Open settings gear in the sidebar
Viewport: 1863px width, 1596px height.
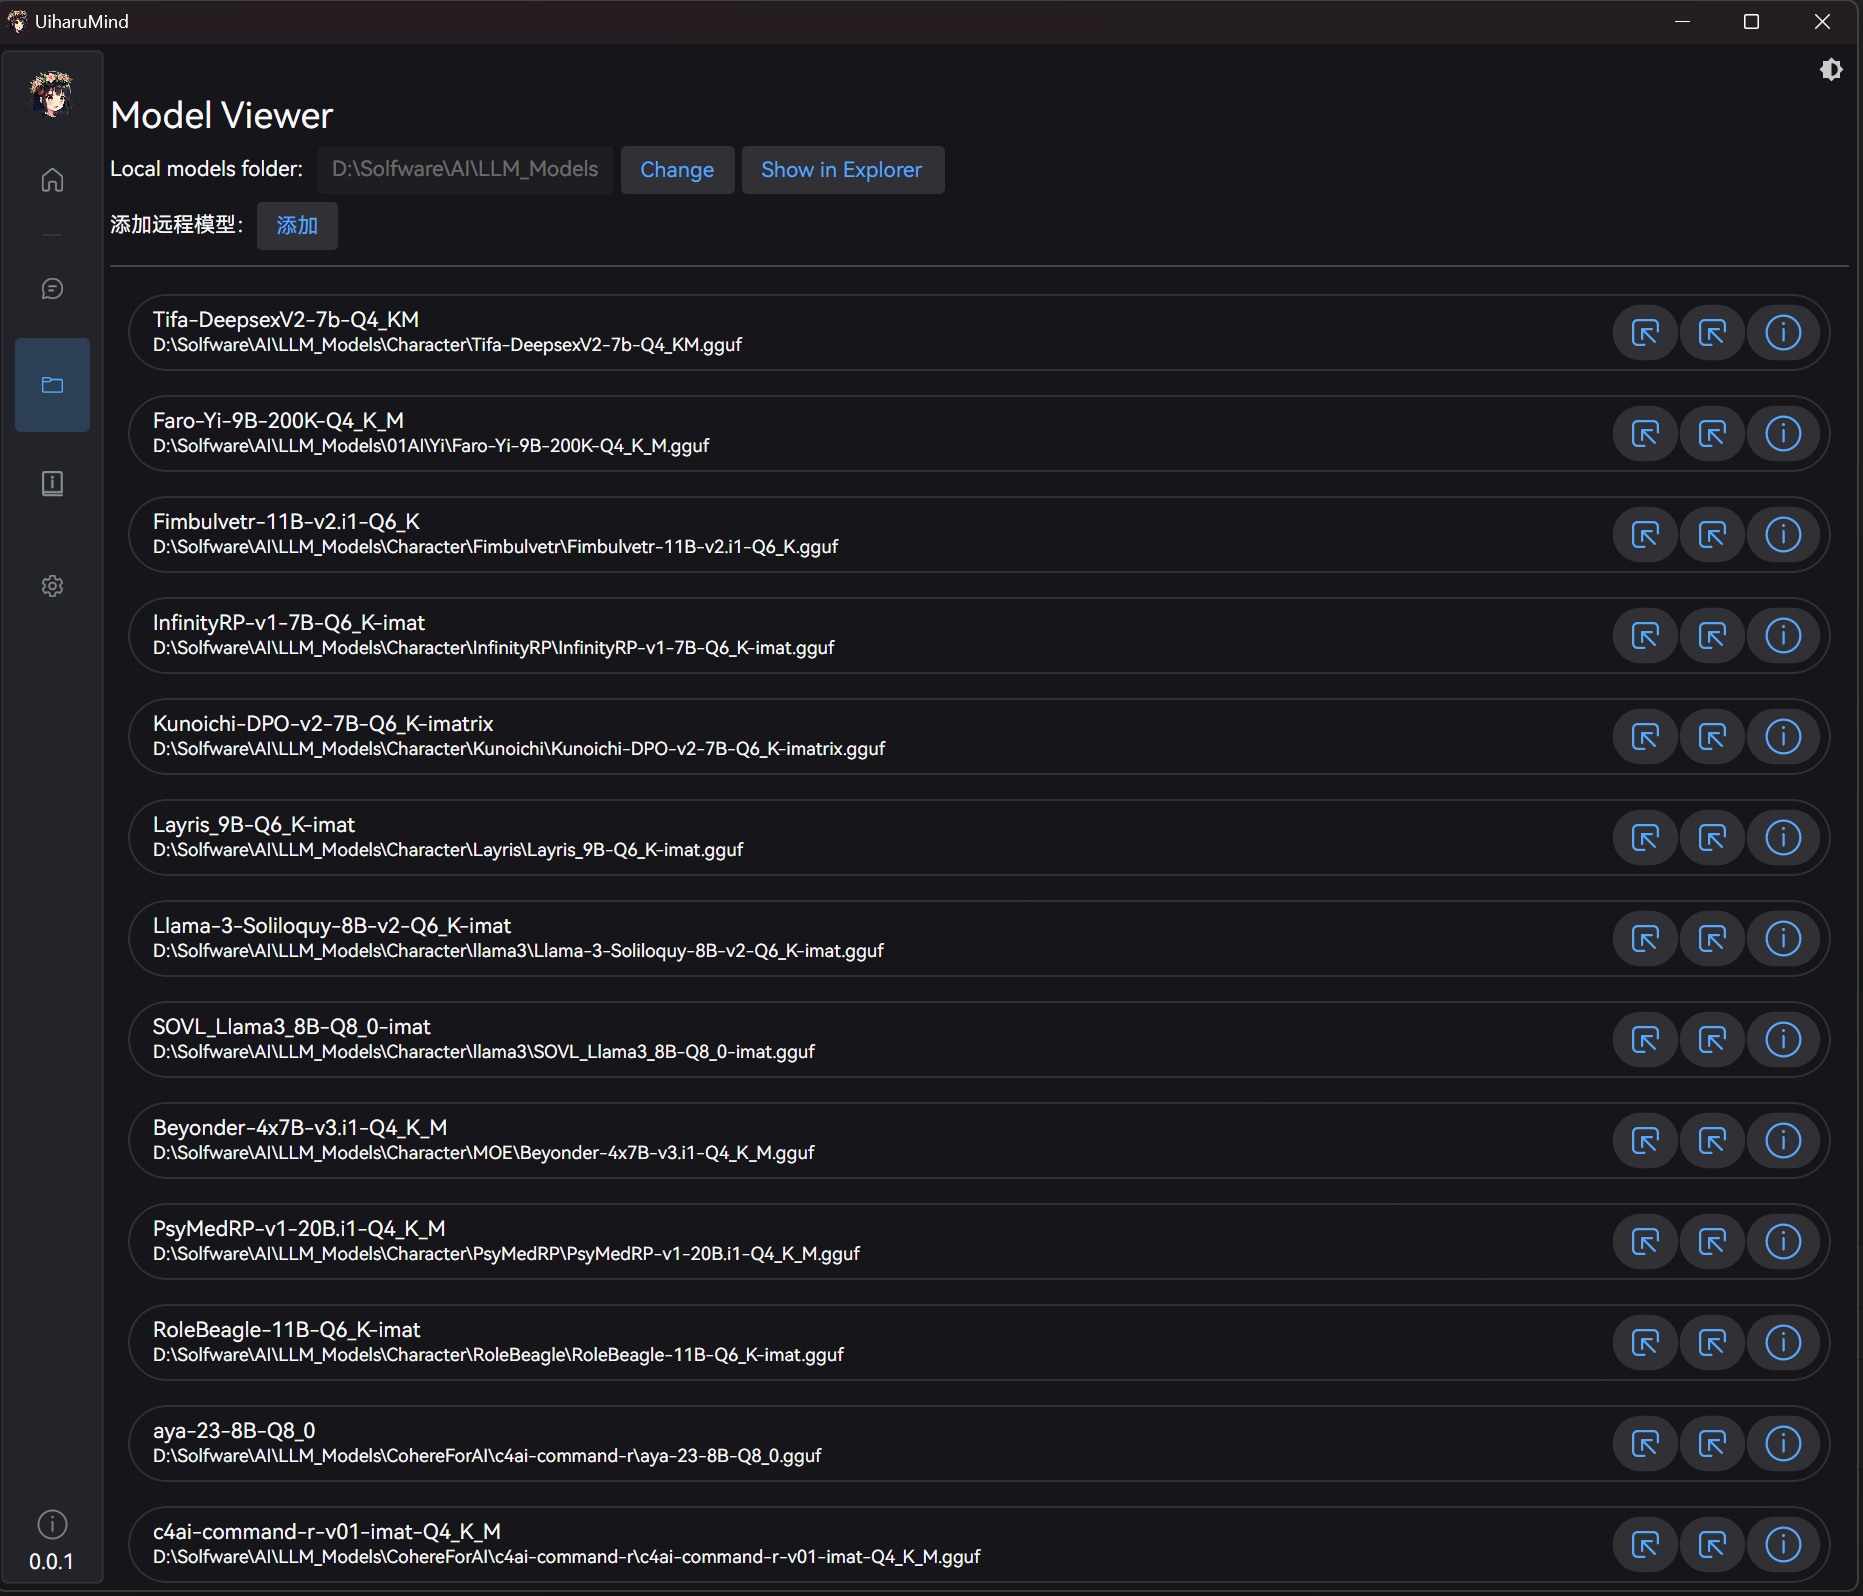[x=52, y=586]
